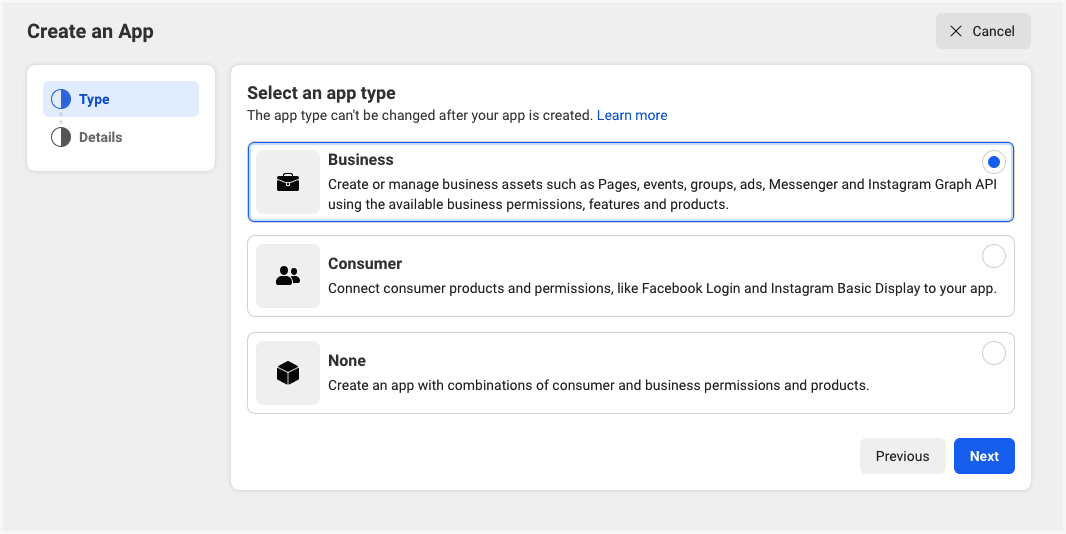Select the Business radio button
This screenshot has height=534, width=1066.
993,161
